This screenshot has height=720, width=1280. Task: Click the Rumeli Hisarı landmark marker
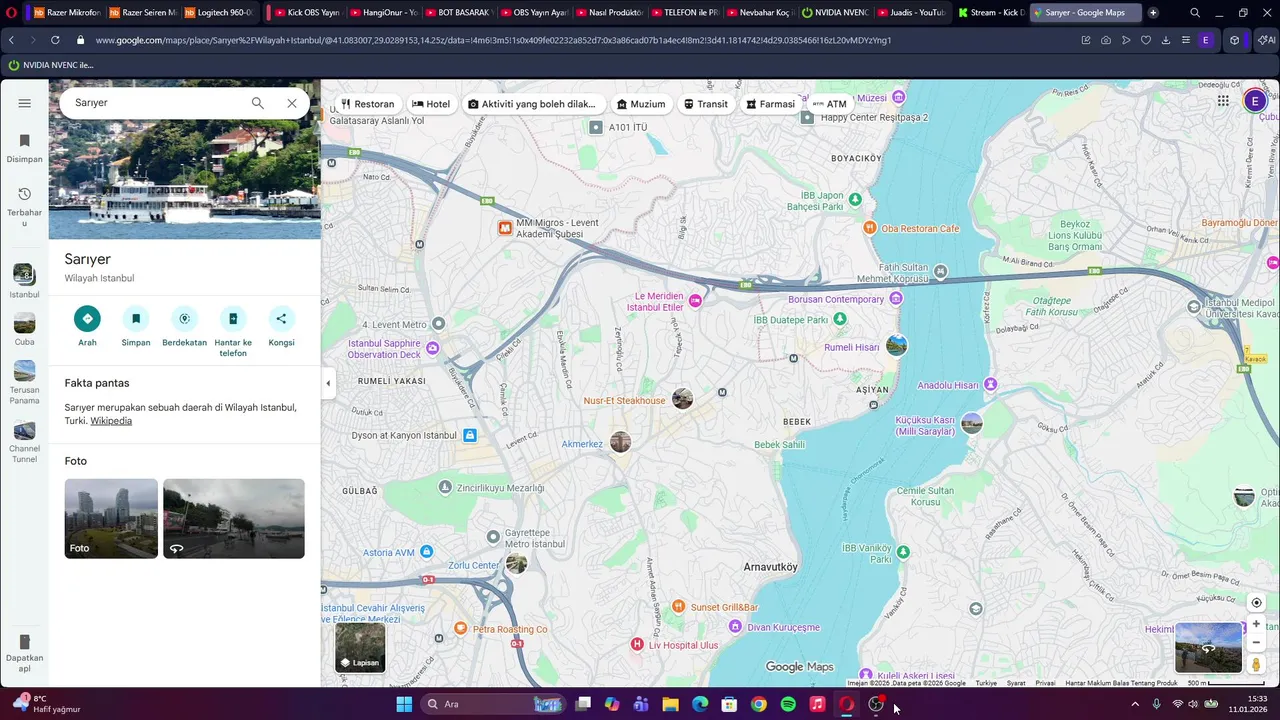coord(896,346)
